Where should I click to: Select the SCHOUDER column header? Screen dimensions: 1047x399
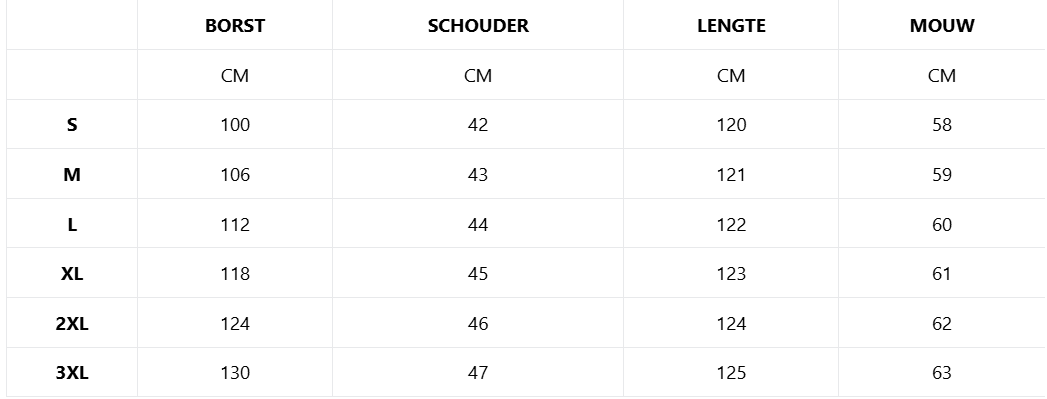(478, 25)
